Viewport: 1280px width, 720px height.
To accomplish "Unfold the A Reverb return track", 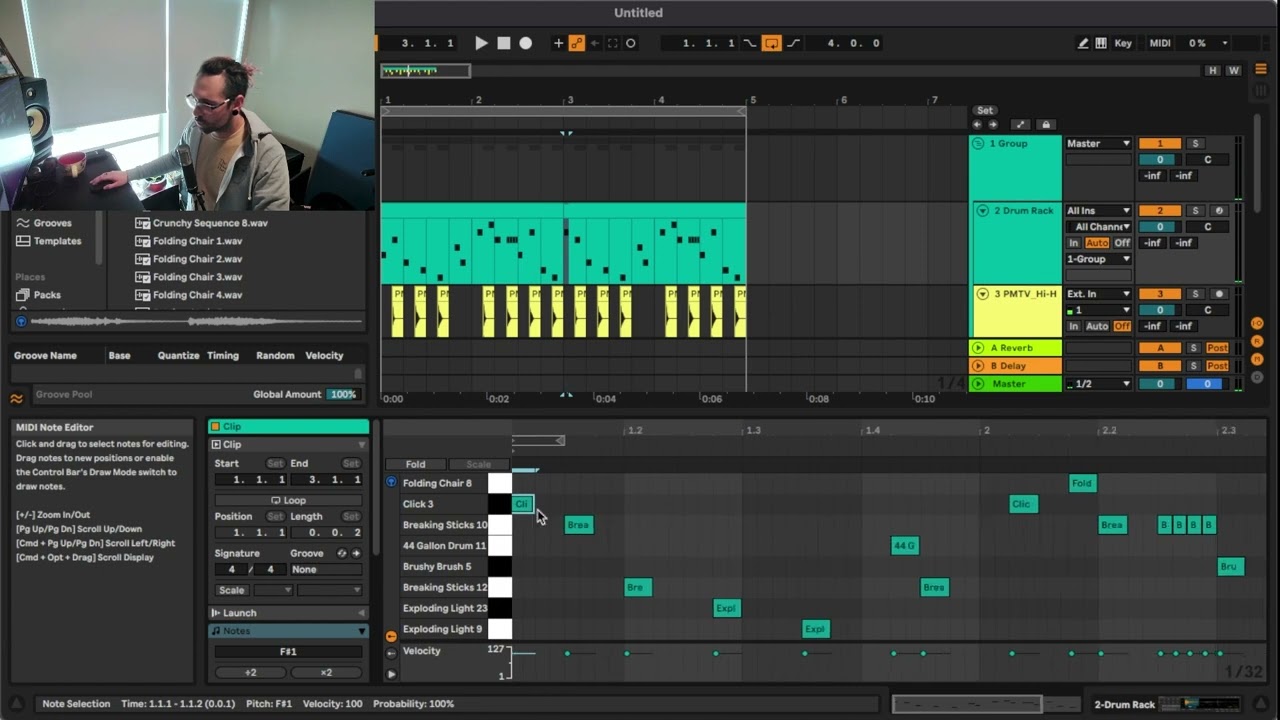I will [x=978, y=348].
